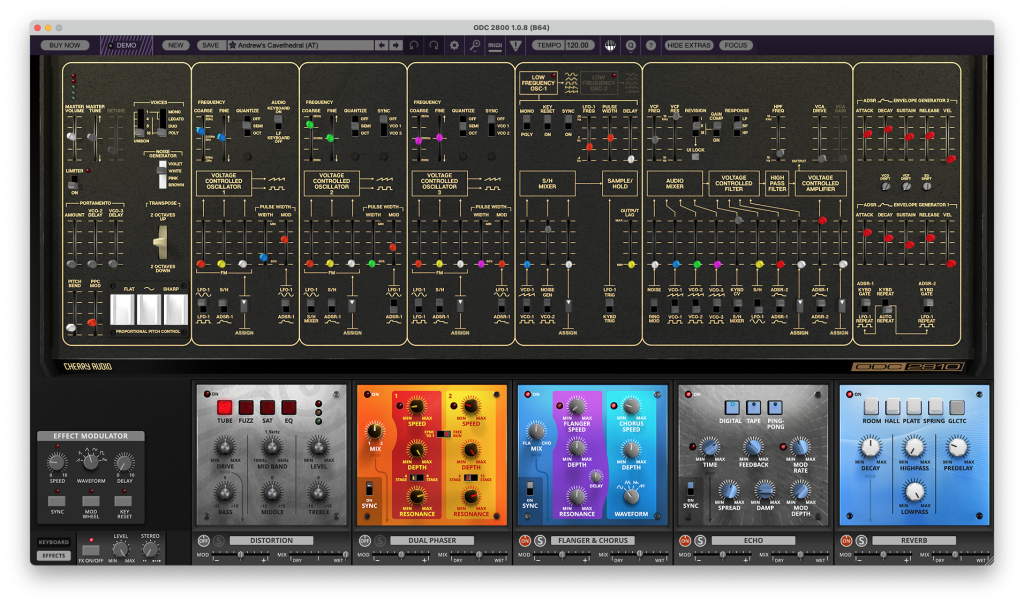Toggle the Effect Modulator SYNC button
The height and width of the screenshot is (605, 1024).
57,501
